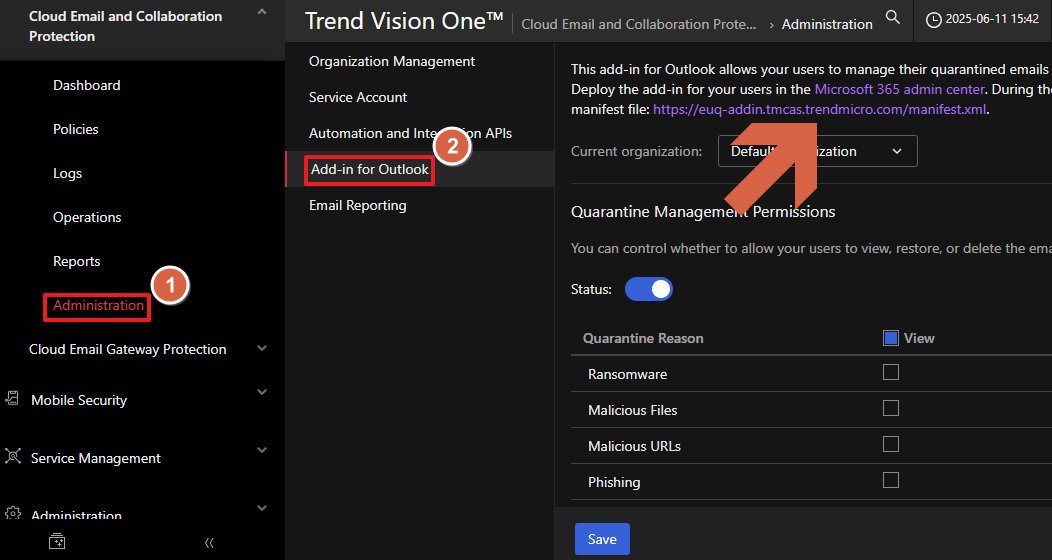Toggle the Quarantine Management Status switch
Image resolution: width=1052 pixels, height=560 pixels.
(649, 289)
